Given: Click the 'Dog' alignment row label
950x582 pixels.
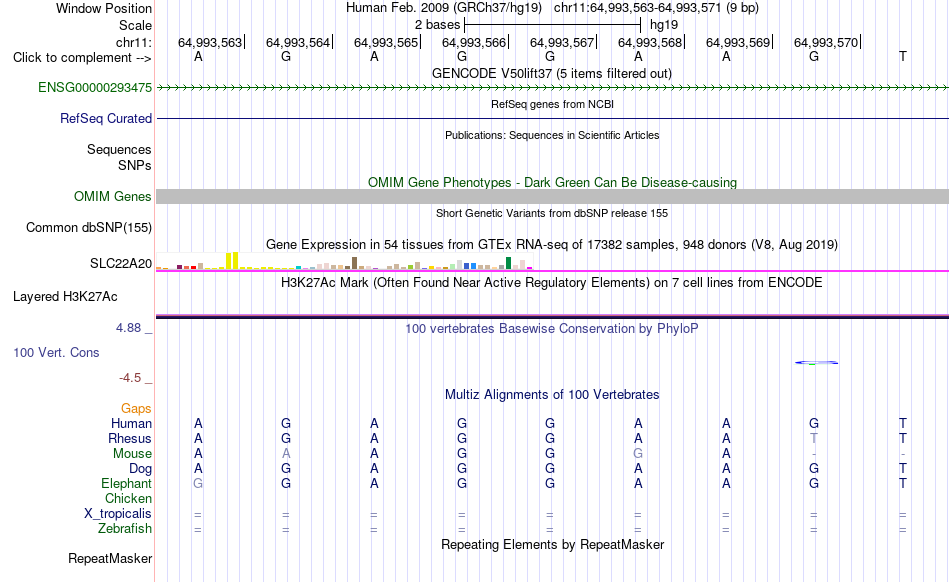Looking at the screenshot, I should (140, 469).
